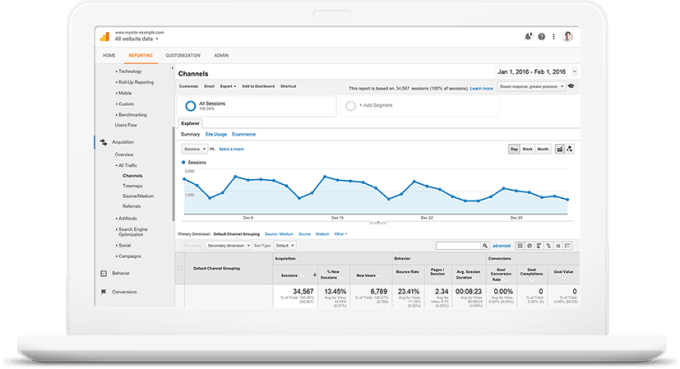
Task: Switch to line chart view icon
Action: [x=560, y=149]
